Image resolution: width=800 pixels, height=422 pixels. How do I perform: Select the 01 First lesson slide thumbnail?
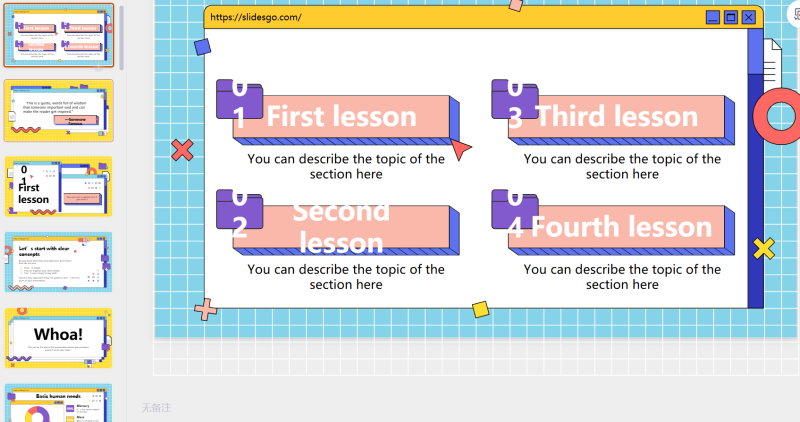(x=59, y=187)
